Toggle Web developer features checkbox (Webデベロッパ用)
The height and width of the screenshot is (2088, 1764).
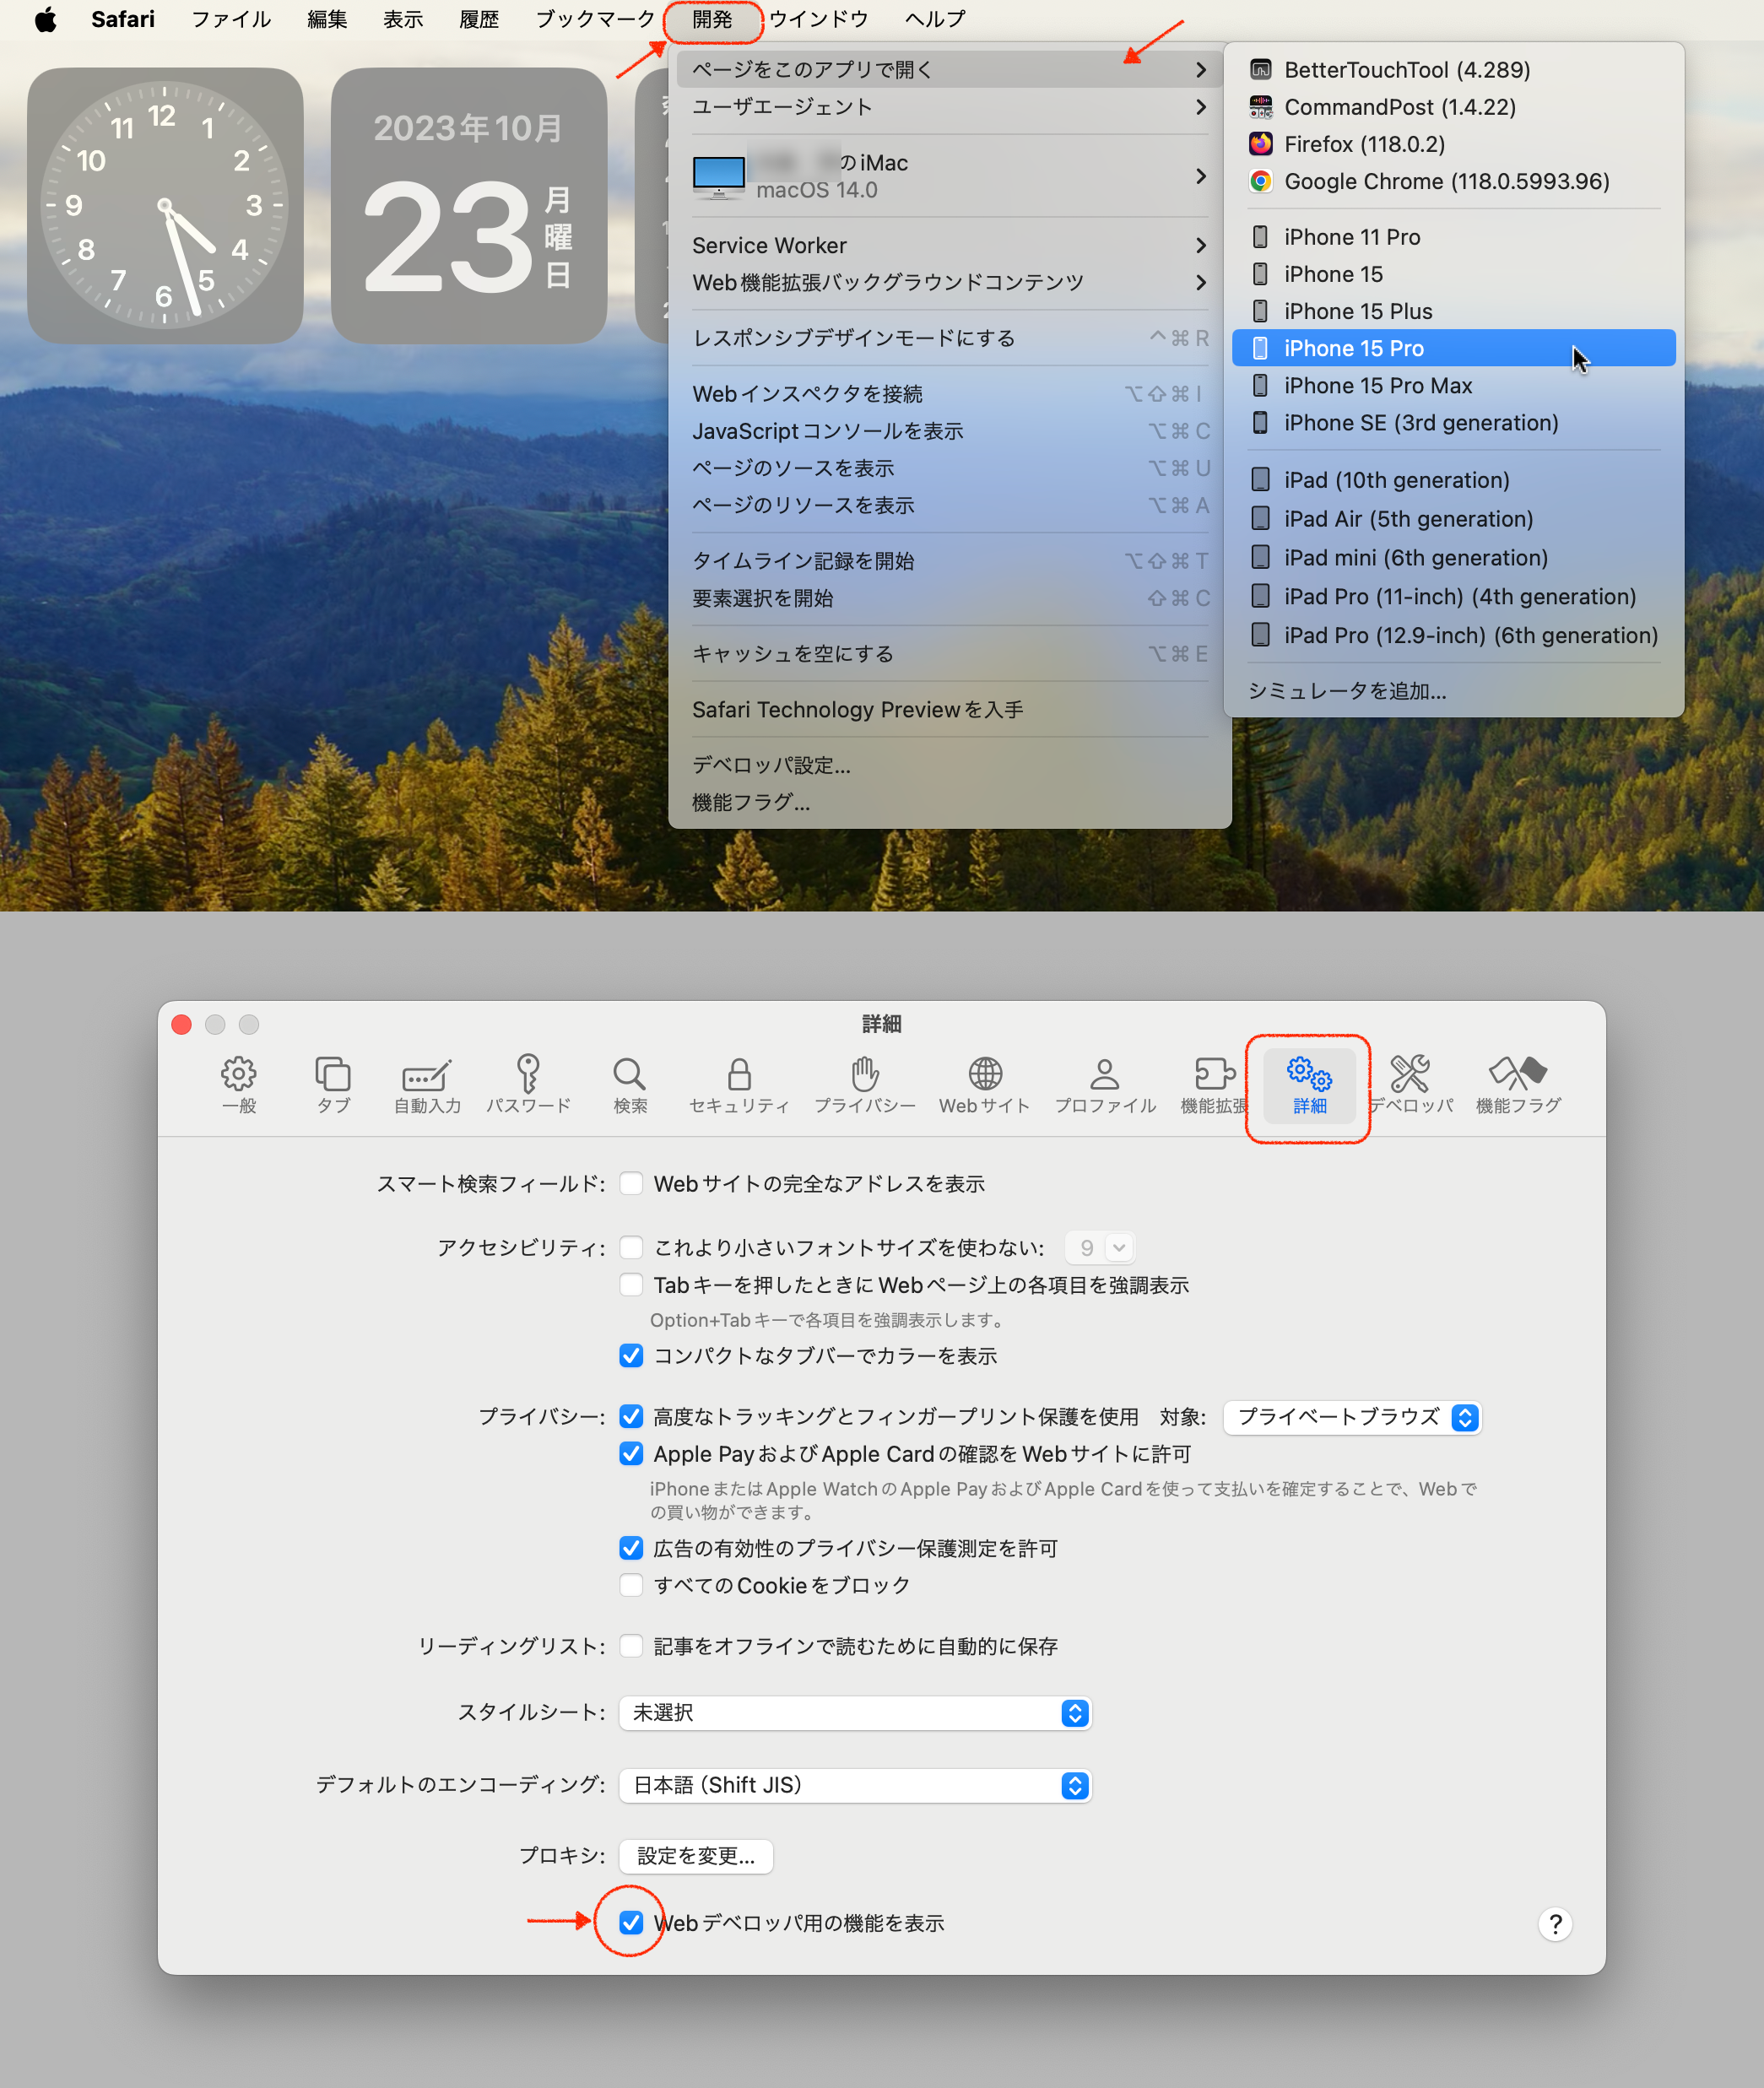pos(631,1922)
